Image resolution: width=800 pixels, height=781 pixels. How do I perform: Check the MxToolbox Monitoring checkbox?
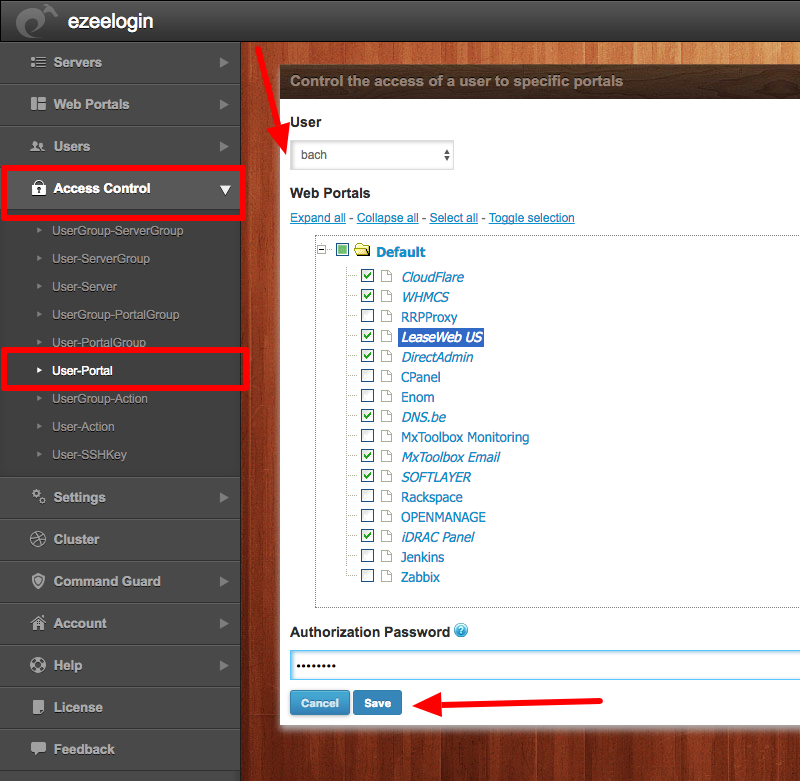(367, 436)
